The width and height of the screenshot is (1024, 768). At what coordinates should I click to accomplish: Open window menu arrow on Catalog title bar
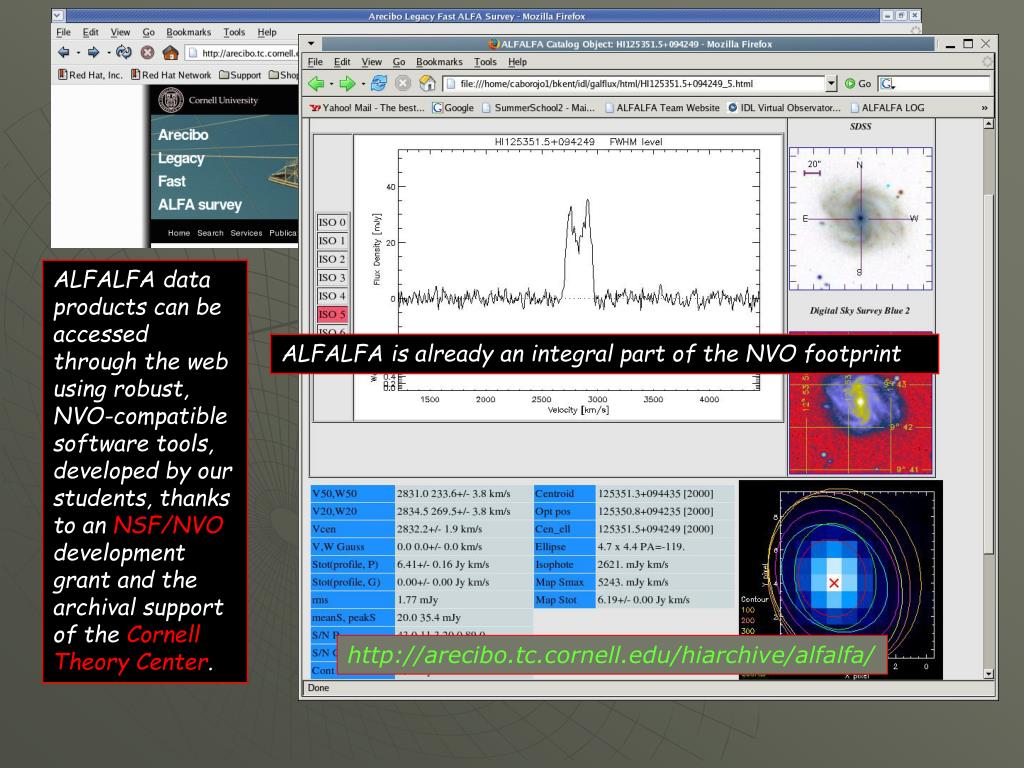pos(311,44)
